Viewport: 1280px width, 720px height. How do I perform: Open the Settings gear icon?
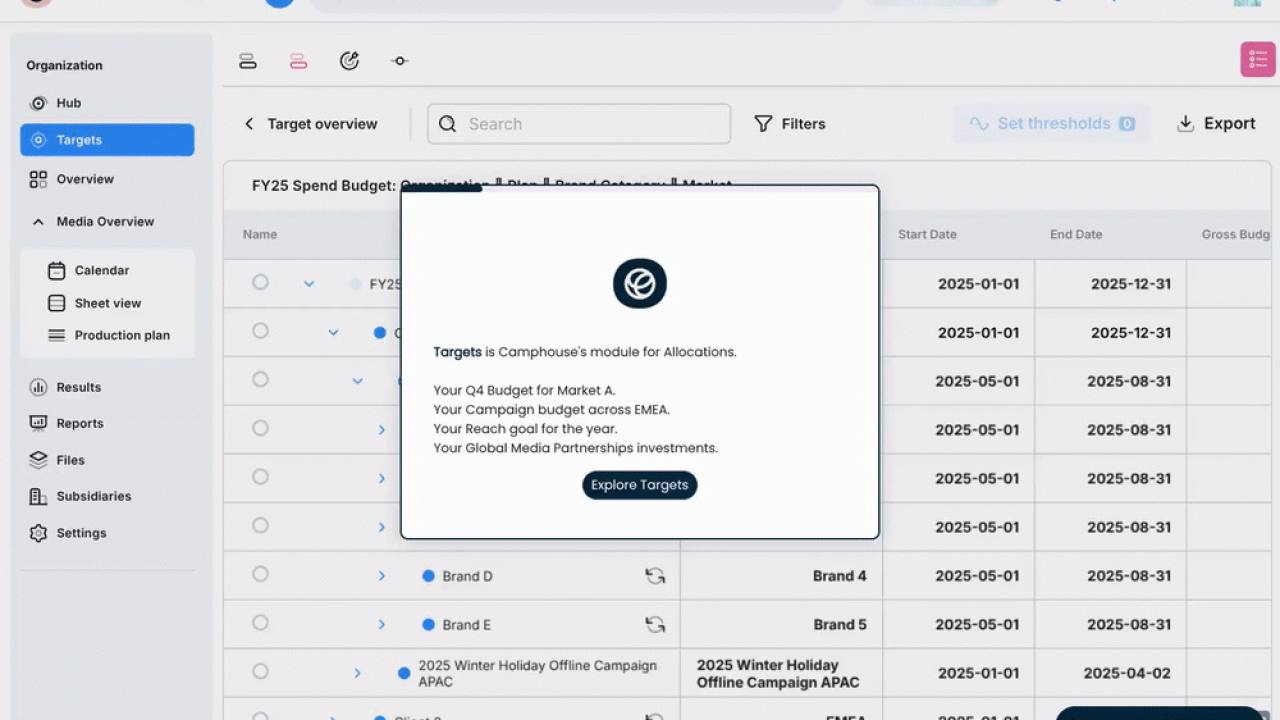[x=39, y=533]
